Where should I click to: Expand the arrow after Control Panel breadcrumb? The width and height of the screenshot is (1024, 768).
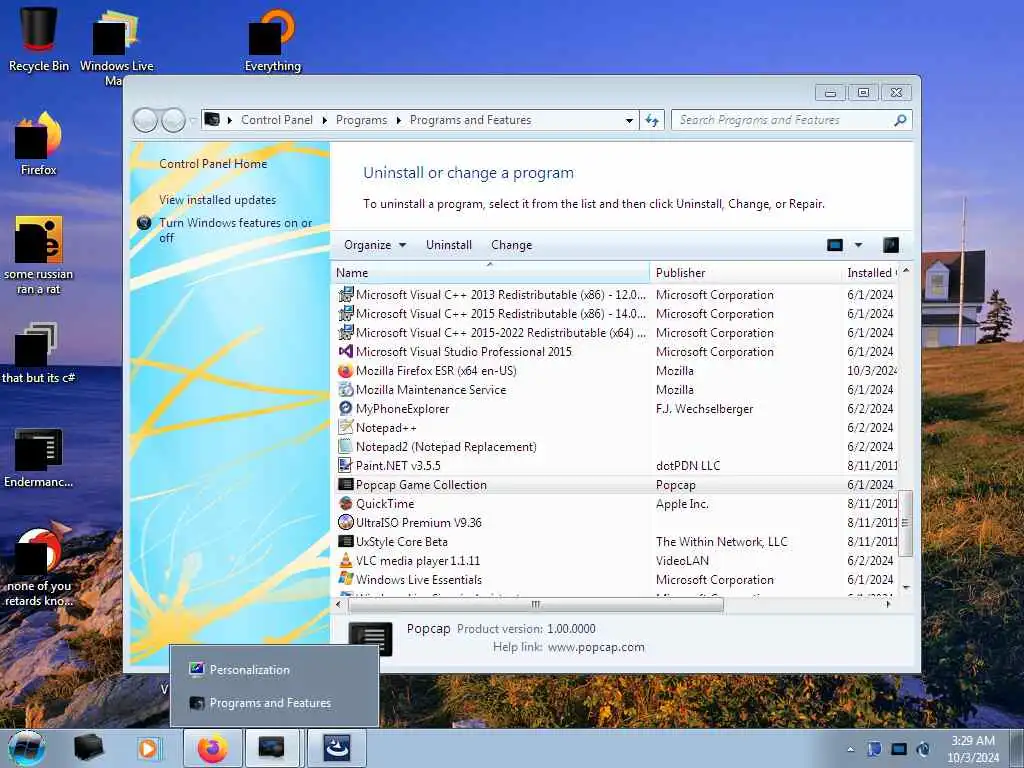(x=325, y=120)
